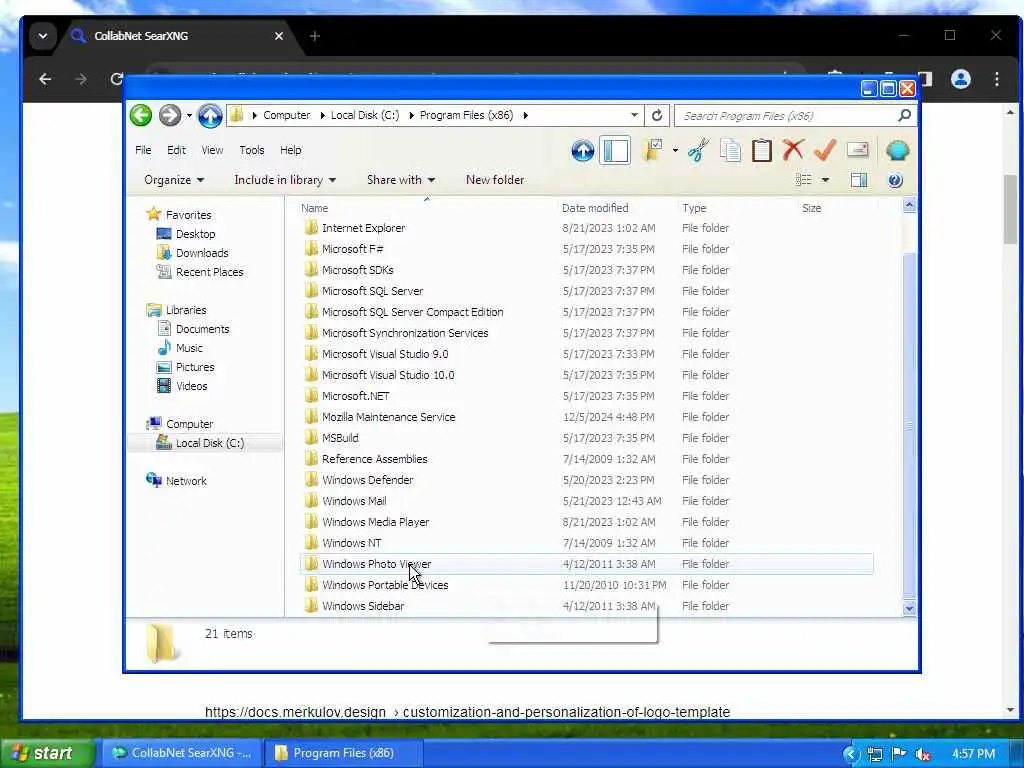Open the browser three-dot menu

pyautogui.click(x=997, y=79)
